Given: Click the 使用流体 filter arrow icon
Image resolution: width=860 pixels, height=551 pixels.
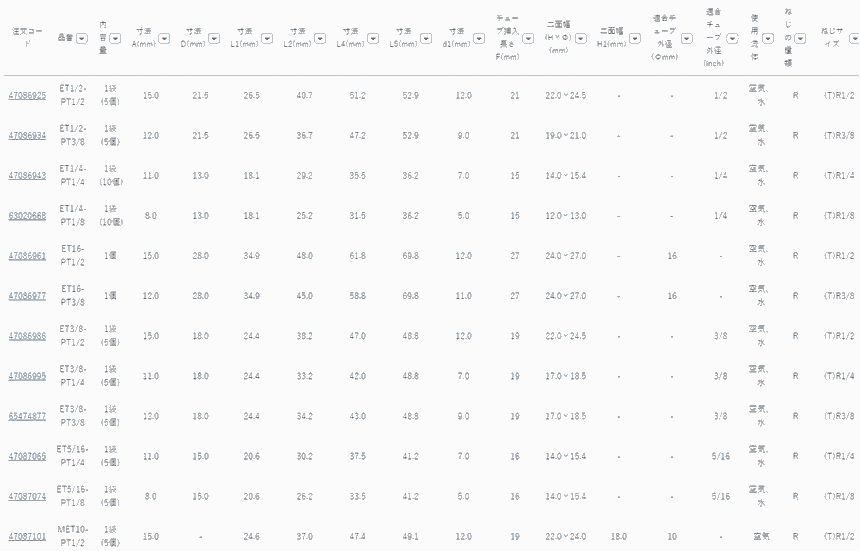Looking at the screenshot, I should [x=768, y=39].
